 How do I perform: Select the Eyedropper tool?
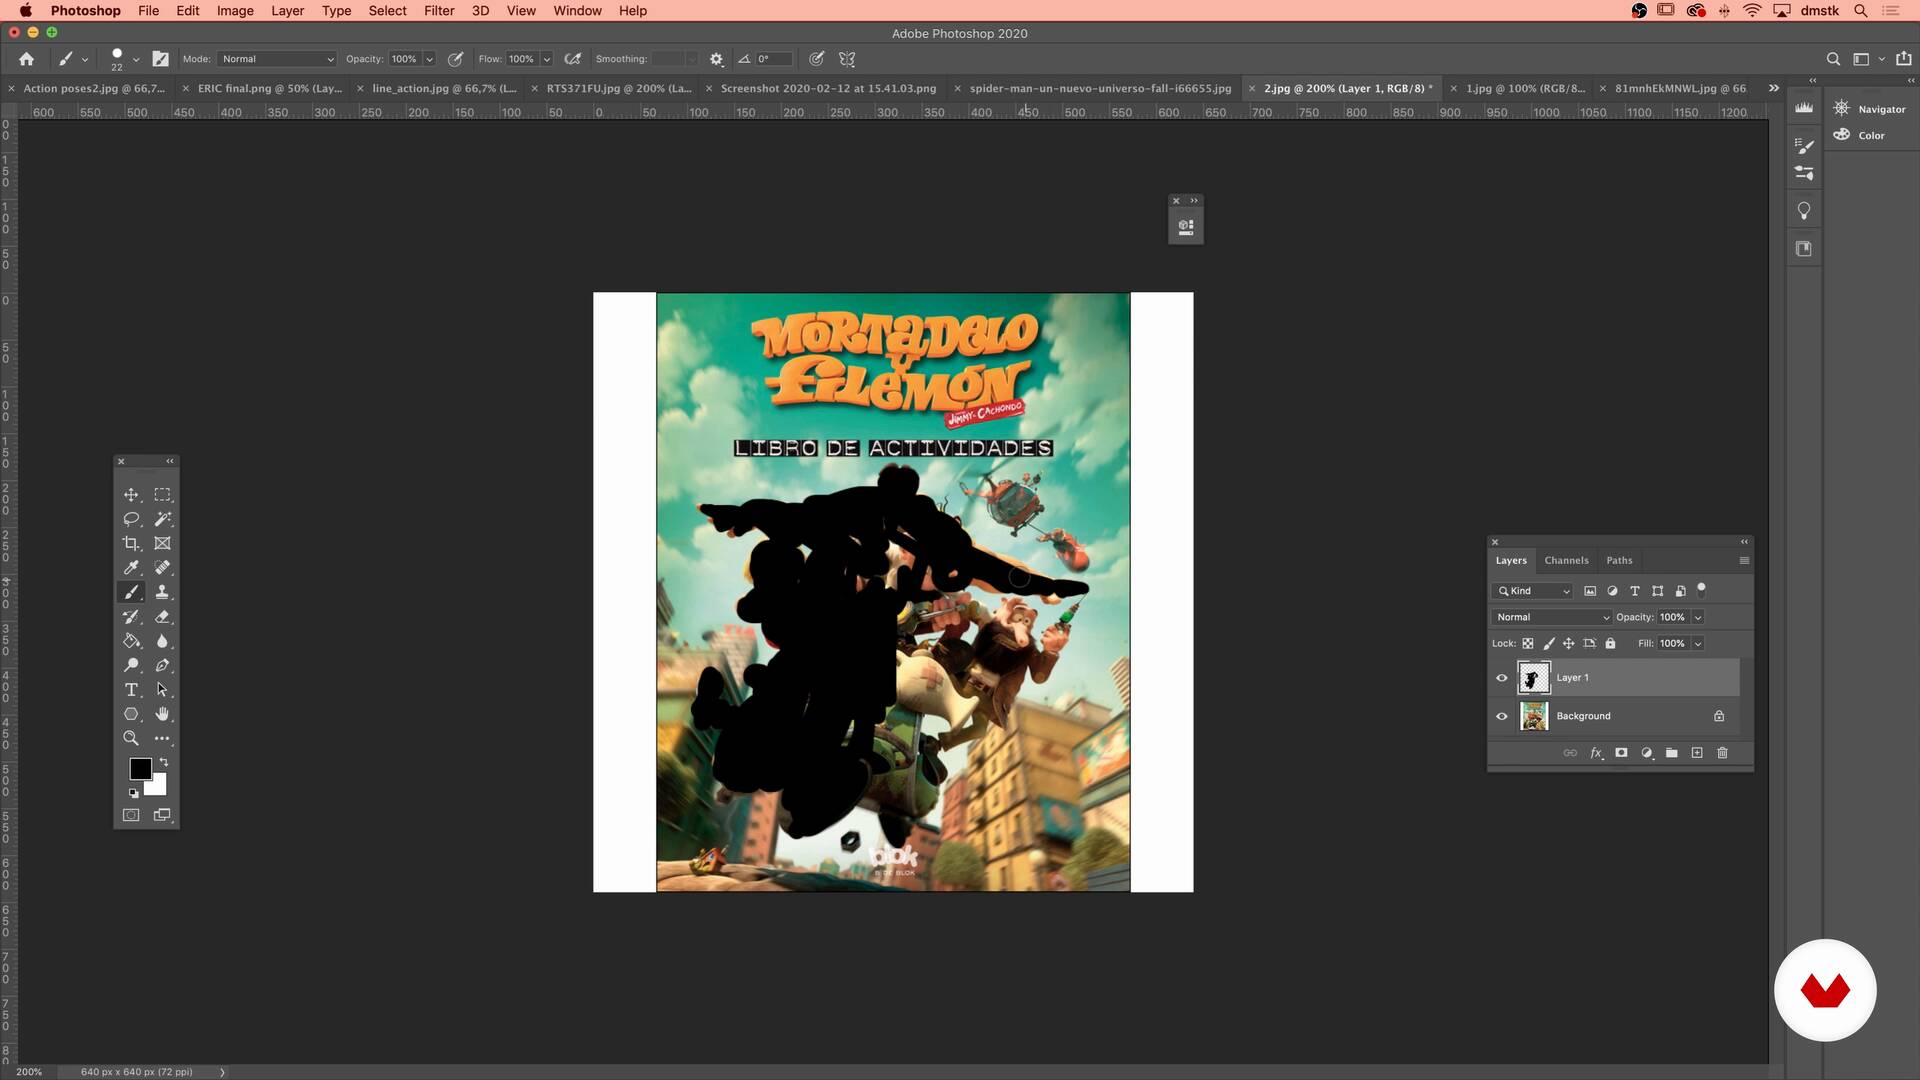(131, 568)
